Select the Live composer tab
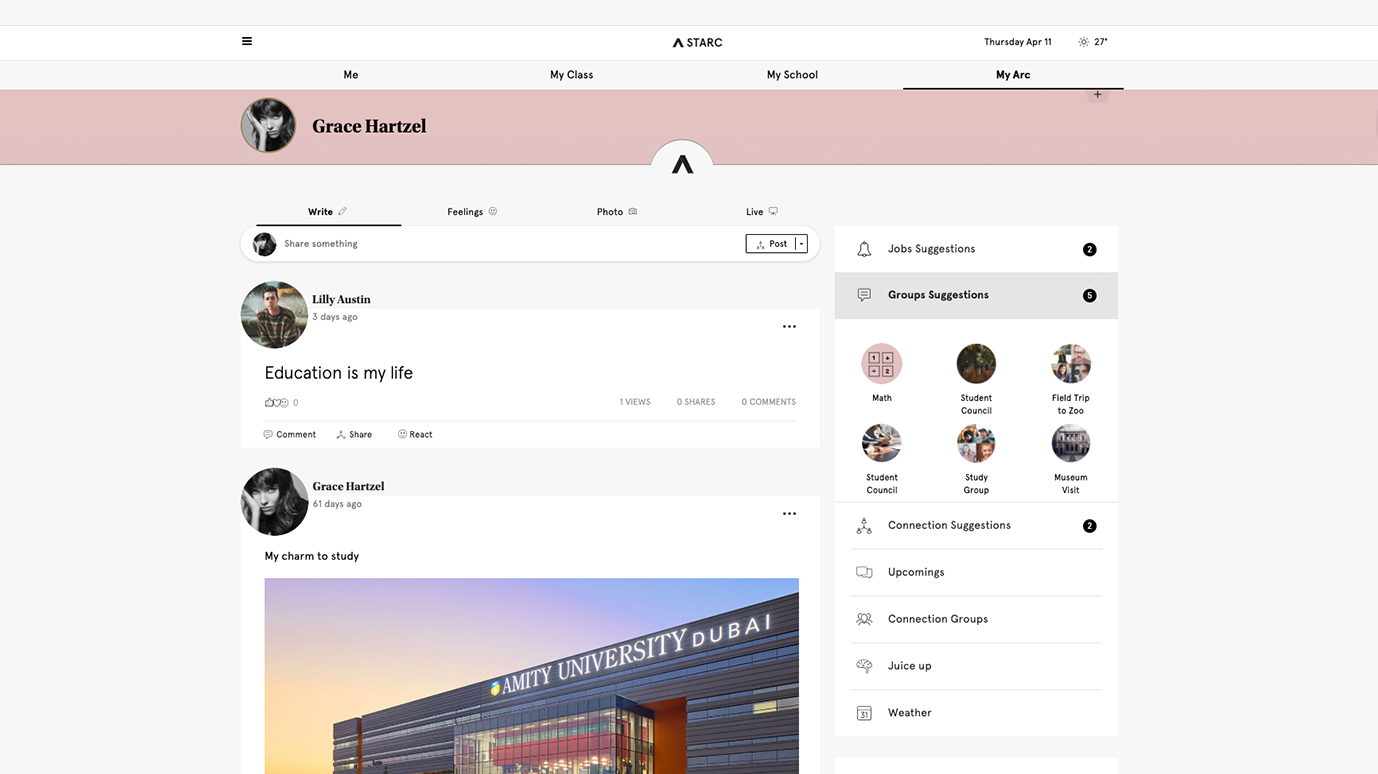Viewport: 1378px width, 774px height. point(762,212)
